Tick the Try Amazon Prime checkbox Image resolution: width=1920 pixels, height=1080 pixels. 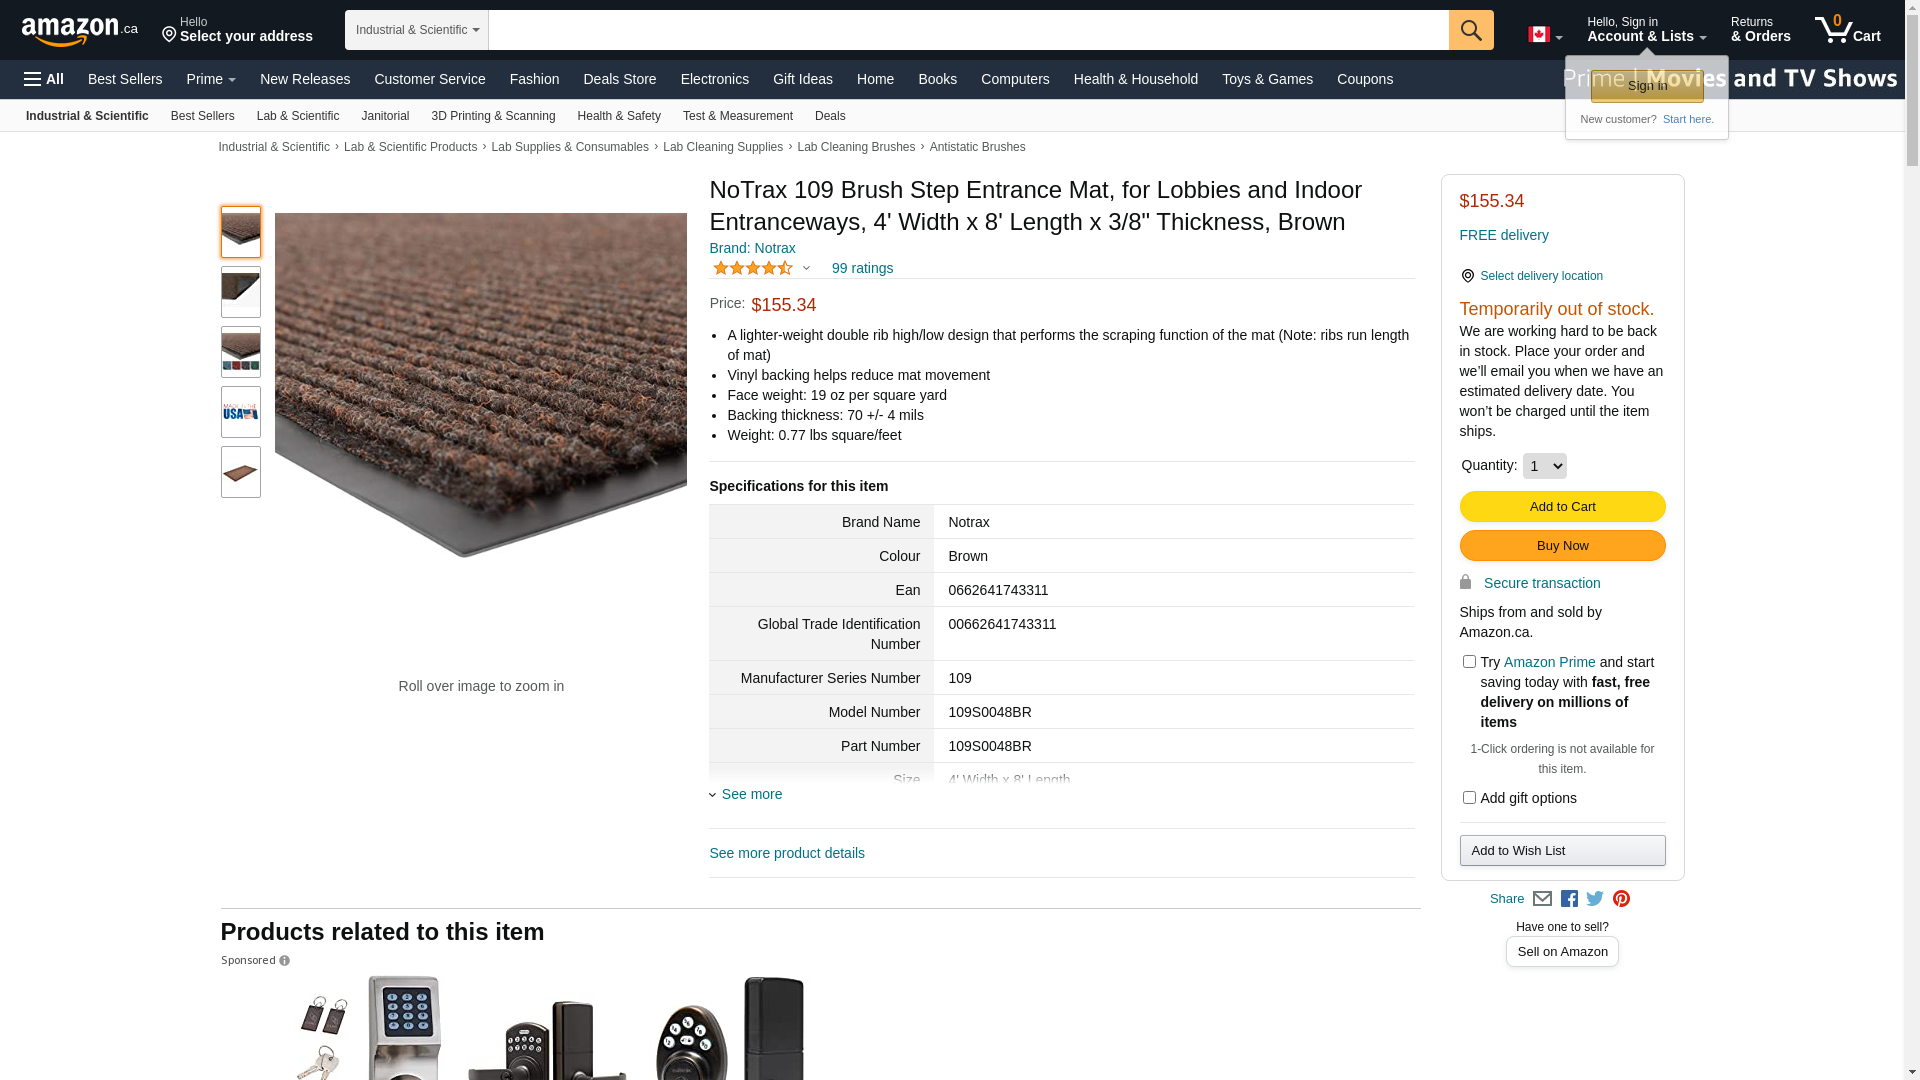(x=1469, y=662)
